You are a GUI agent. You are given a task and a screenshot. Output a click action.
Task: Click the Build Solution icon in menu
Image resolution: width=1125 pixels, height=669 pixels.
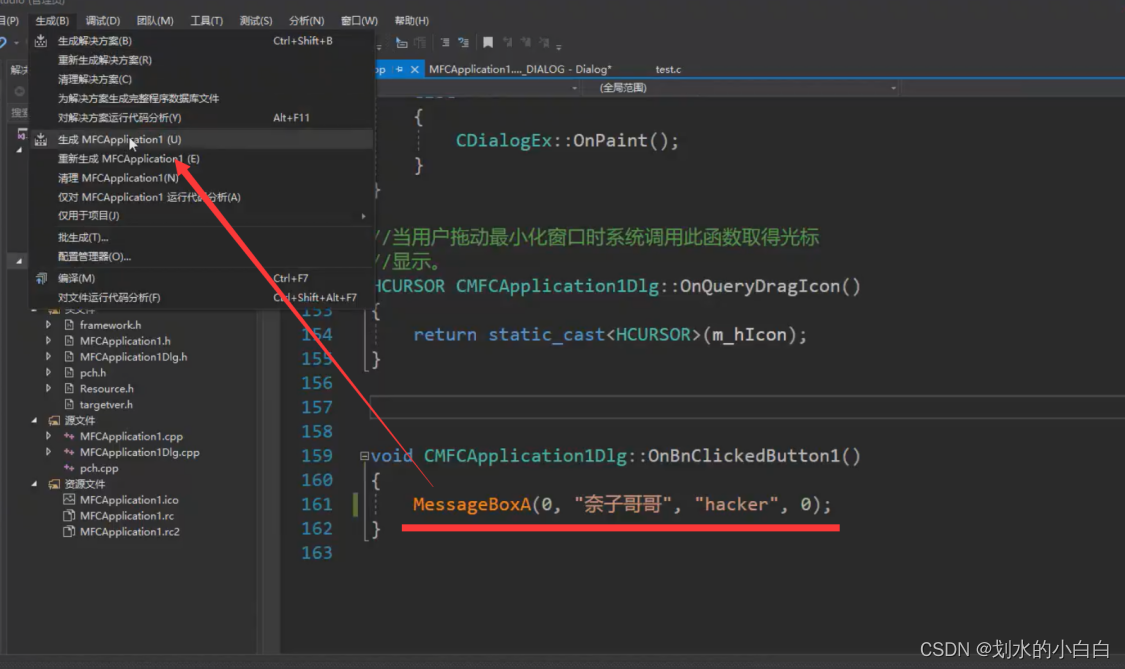[x=41, y=41]
